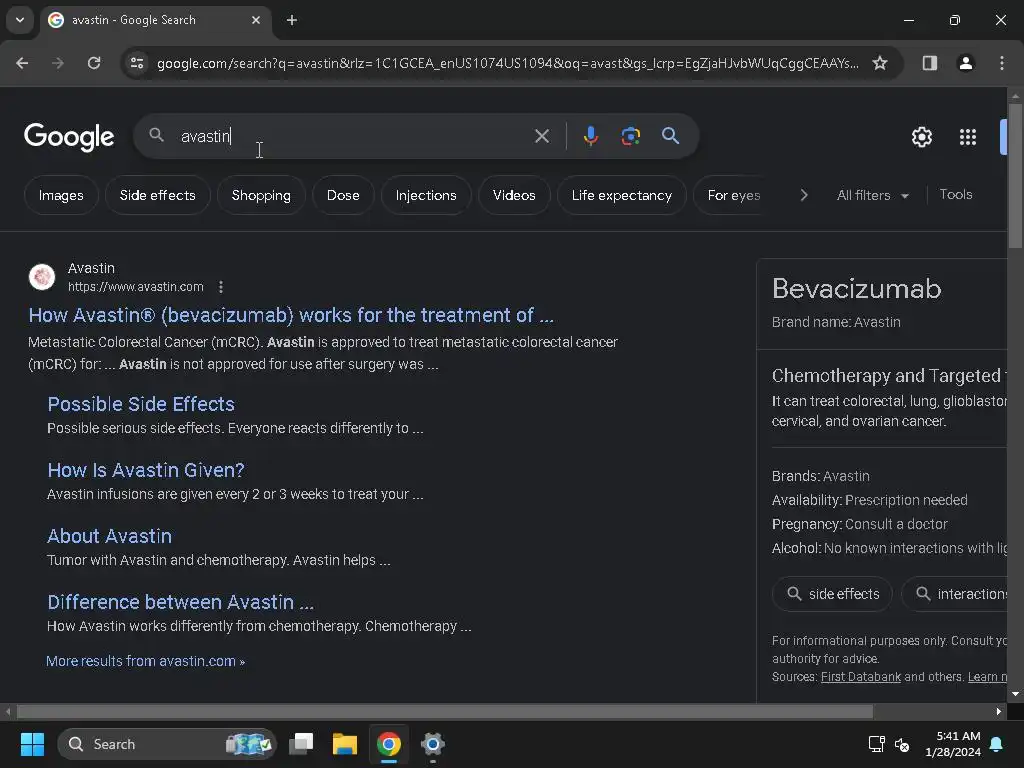Open File Explorer from taskbar
1024x768 pixels.
point(345,744)
